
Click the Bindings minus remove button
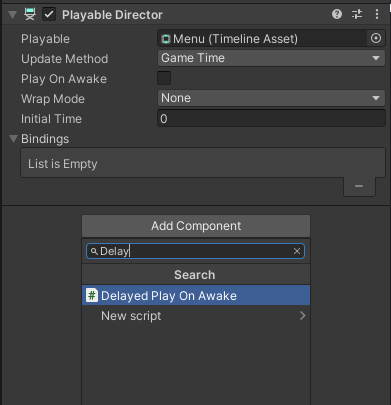359,186
